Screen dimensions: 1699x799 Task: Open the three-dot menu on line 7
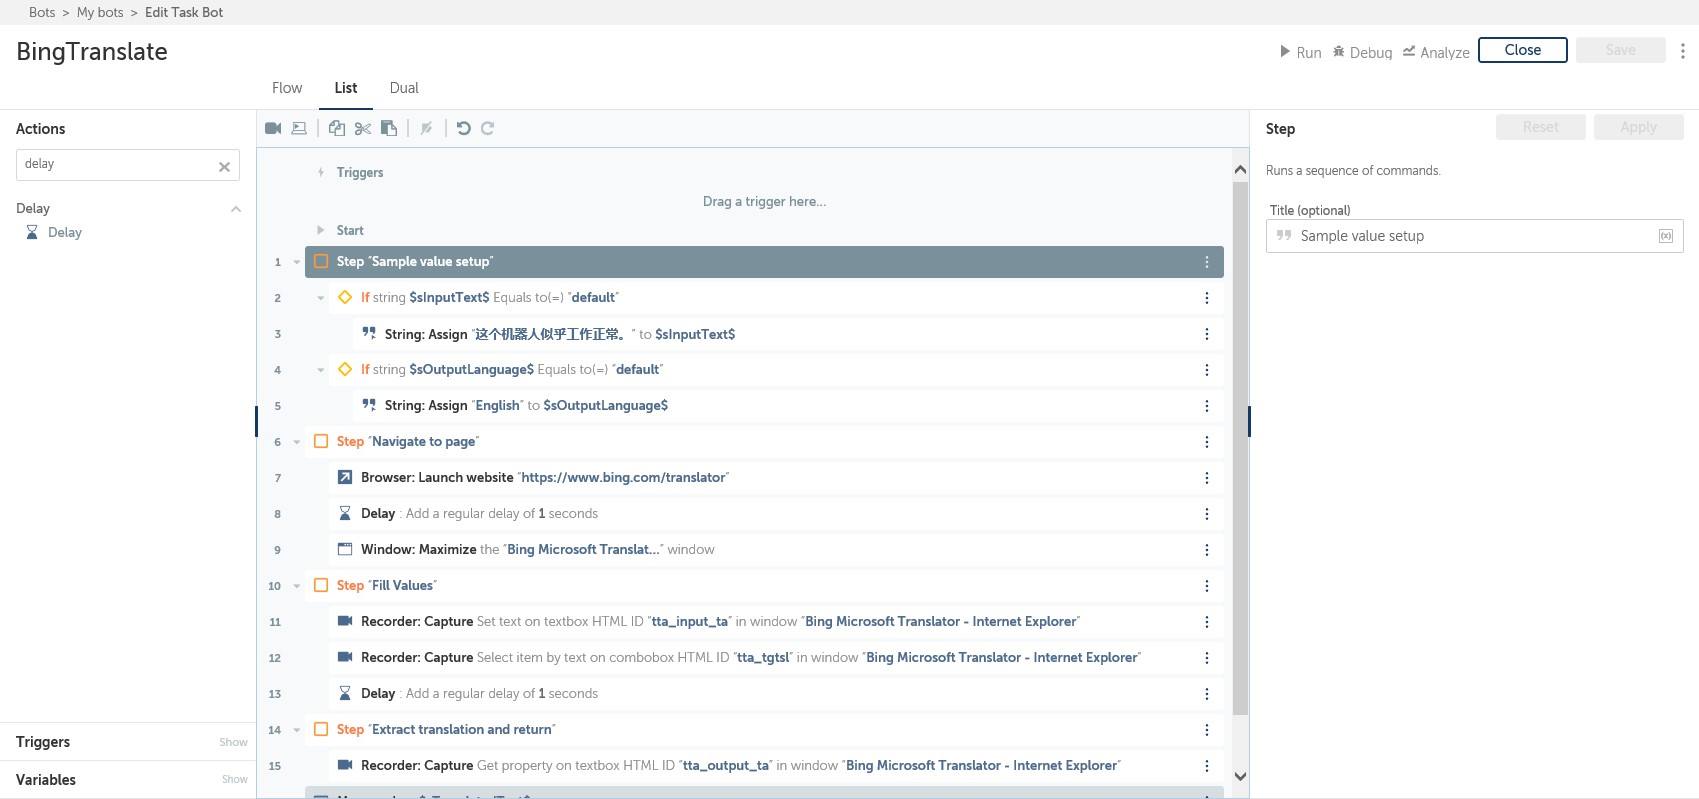[x=1206, y=478]
